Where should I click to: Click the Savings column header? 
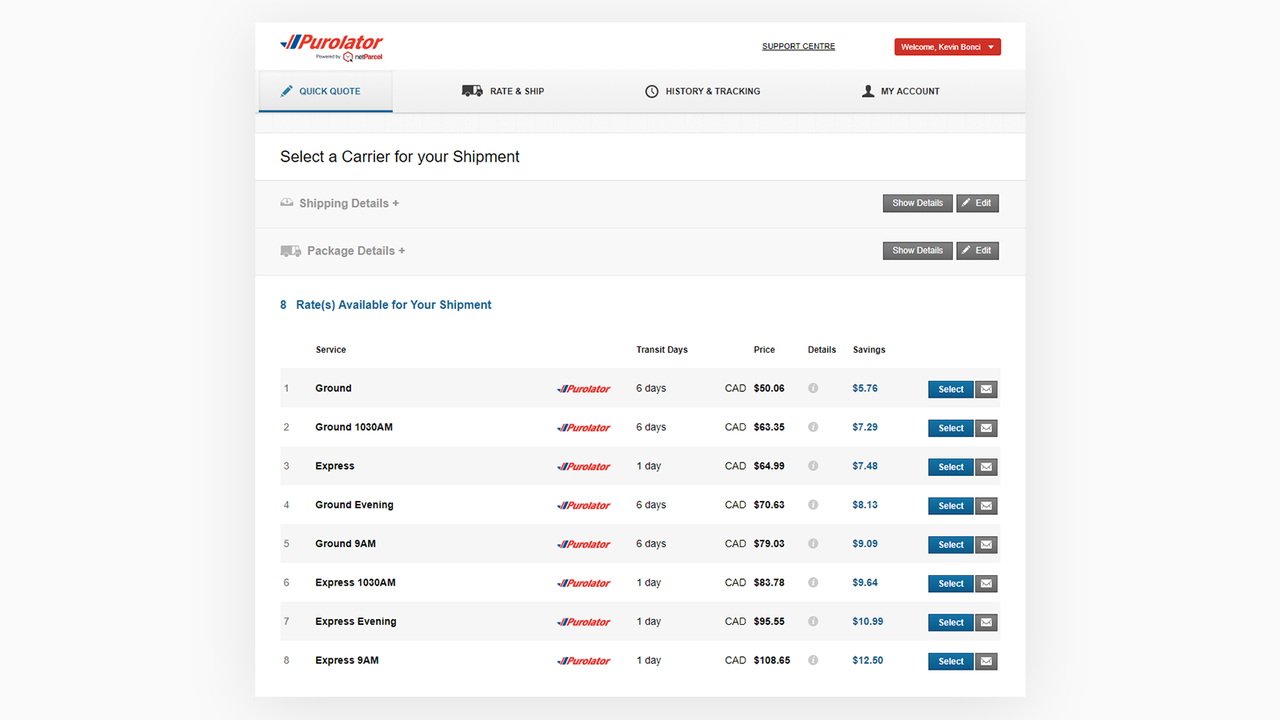pyautogui.click(x=869, y=350)
